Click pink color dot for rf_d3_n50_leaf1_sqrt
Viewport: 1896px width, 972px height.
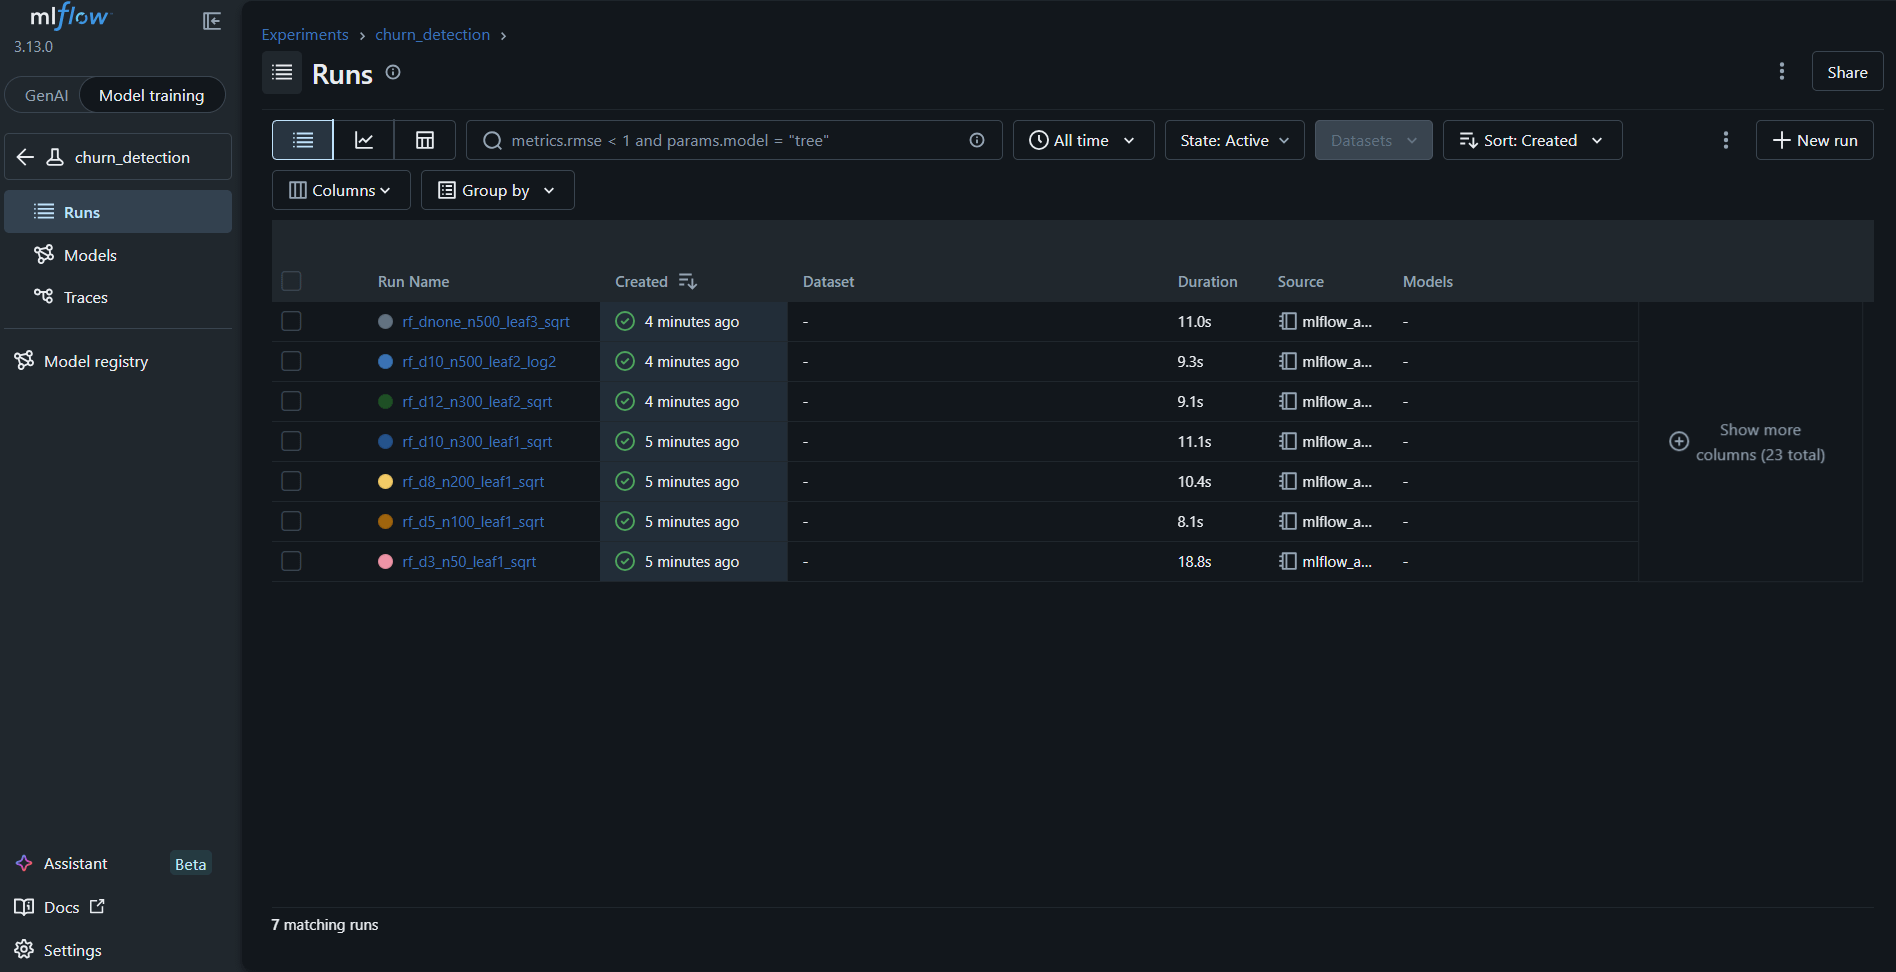[x=385, y=561]
